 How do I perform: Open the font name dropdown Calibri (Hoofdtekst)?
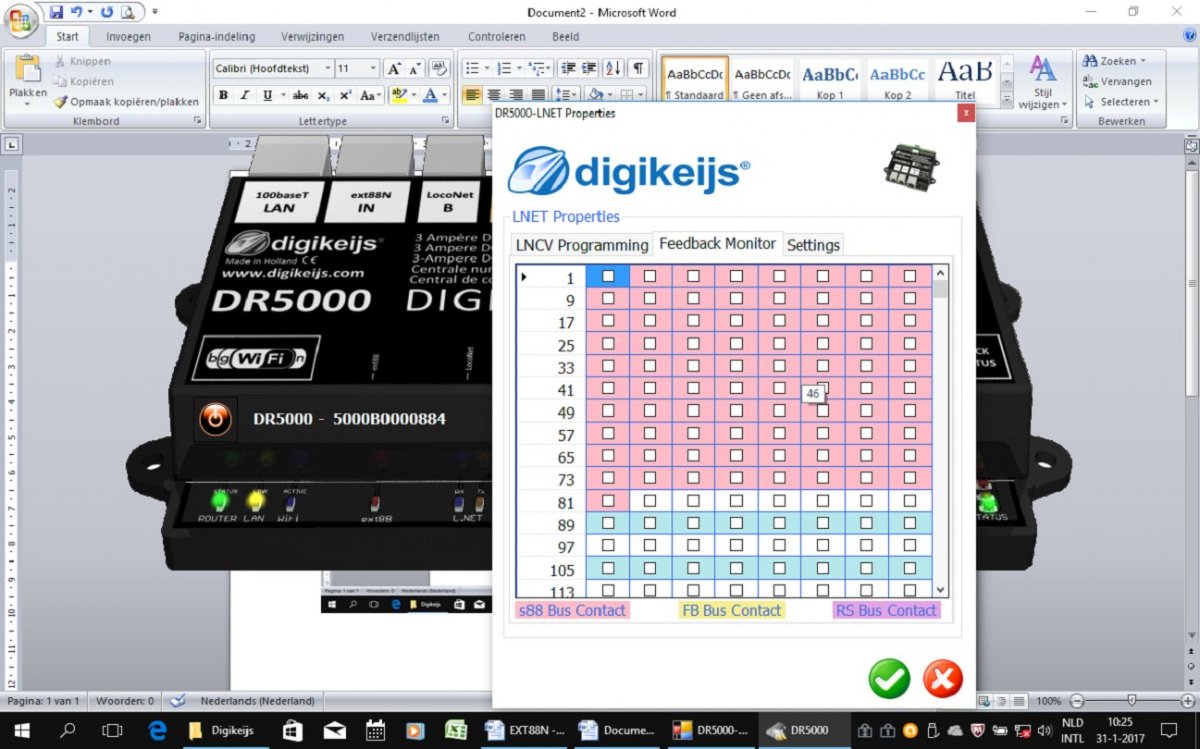click(328, 69)
